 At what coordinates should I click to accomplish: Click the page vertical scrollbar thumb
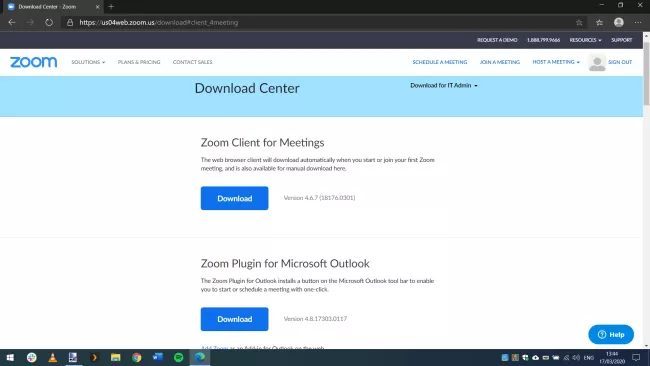coord(646,73)
